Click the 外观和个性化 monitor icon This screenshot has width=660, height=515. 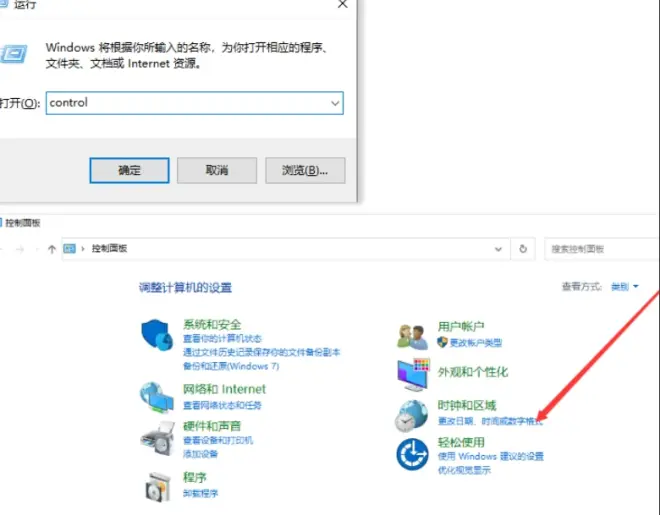click(413, 374)
